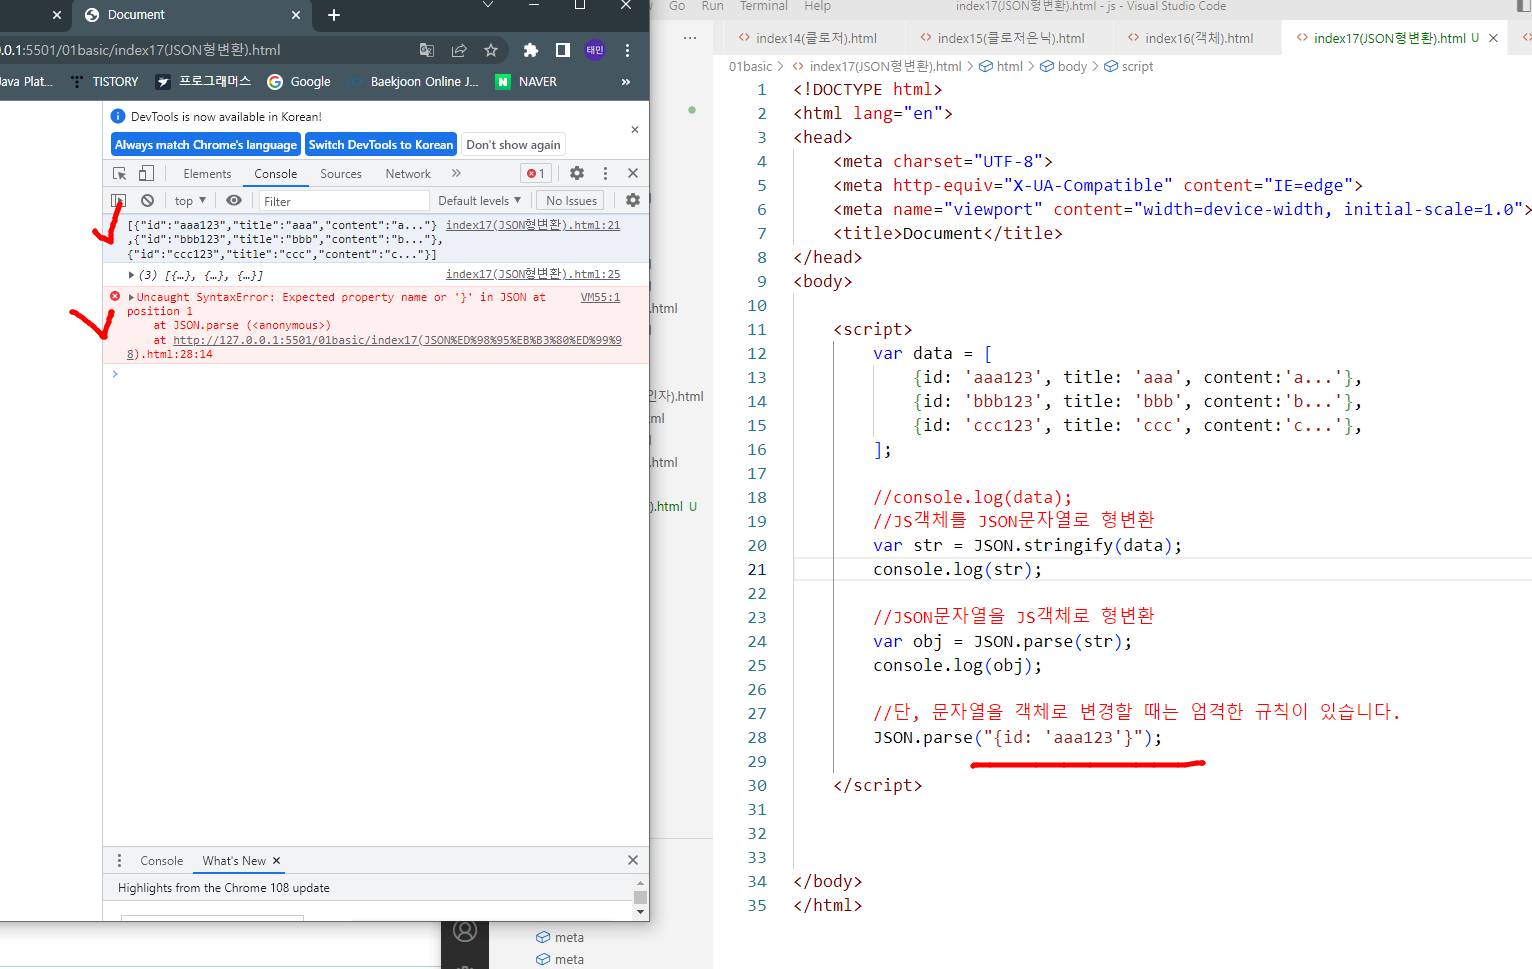This screenshot has height=969, width=1532.
Task: Expand the Uncaught SyntaxError entry
Action: click(132, 297)
